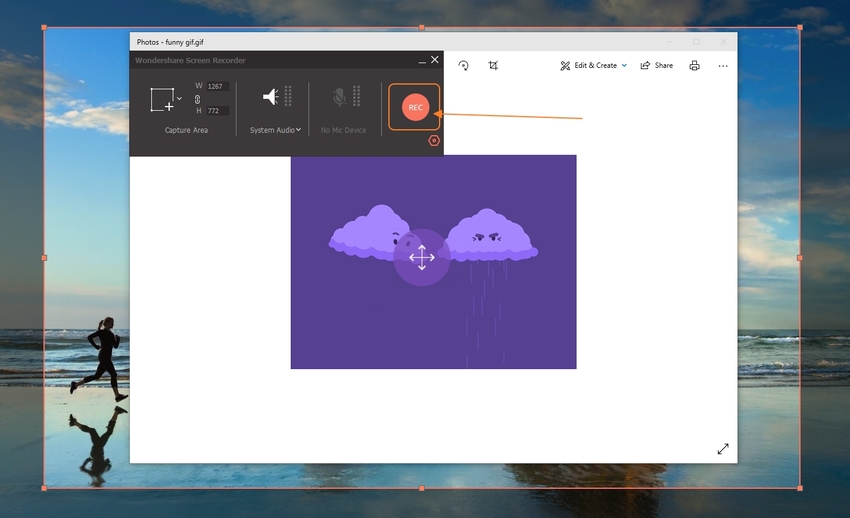Click the move crosshair on the capture area

421,257
